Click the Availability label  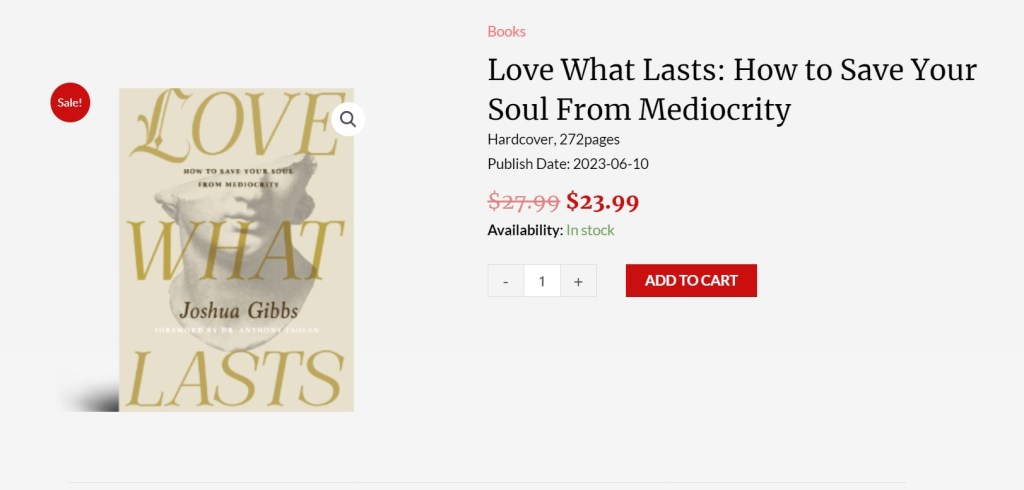point(525,230)
